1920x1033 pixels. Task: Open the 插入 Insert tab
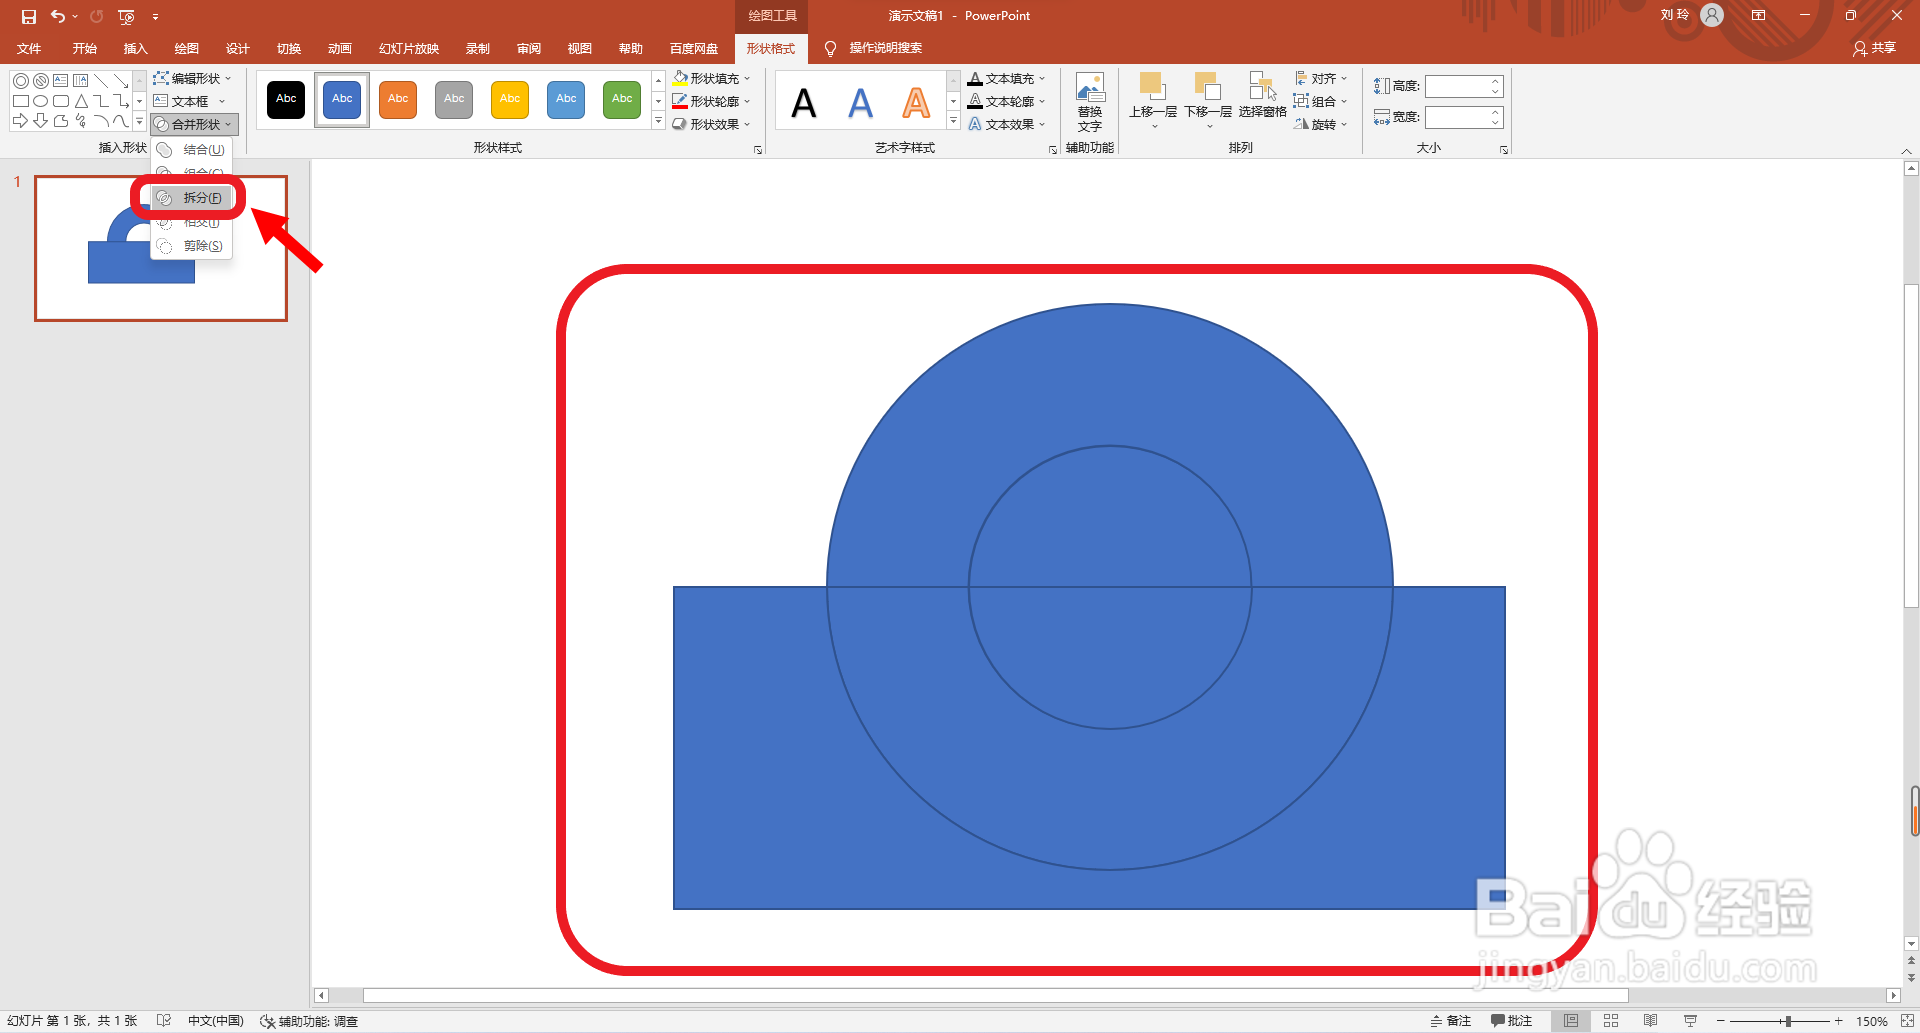[135, 48]
